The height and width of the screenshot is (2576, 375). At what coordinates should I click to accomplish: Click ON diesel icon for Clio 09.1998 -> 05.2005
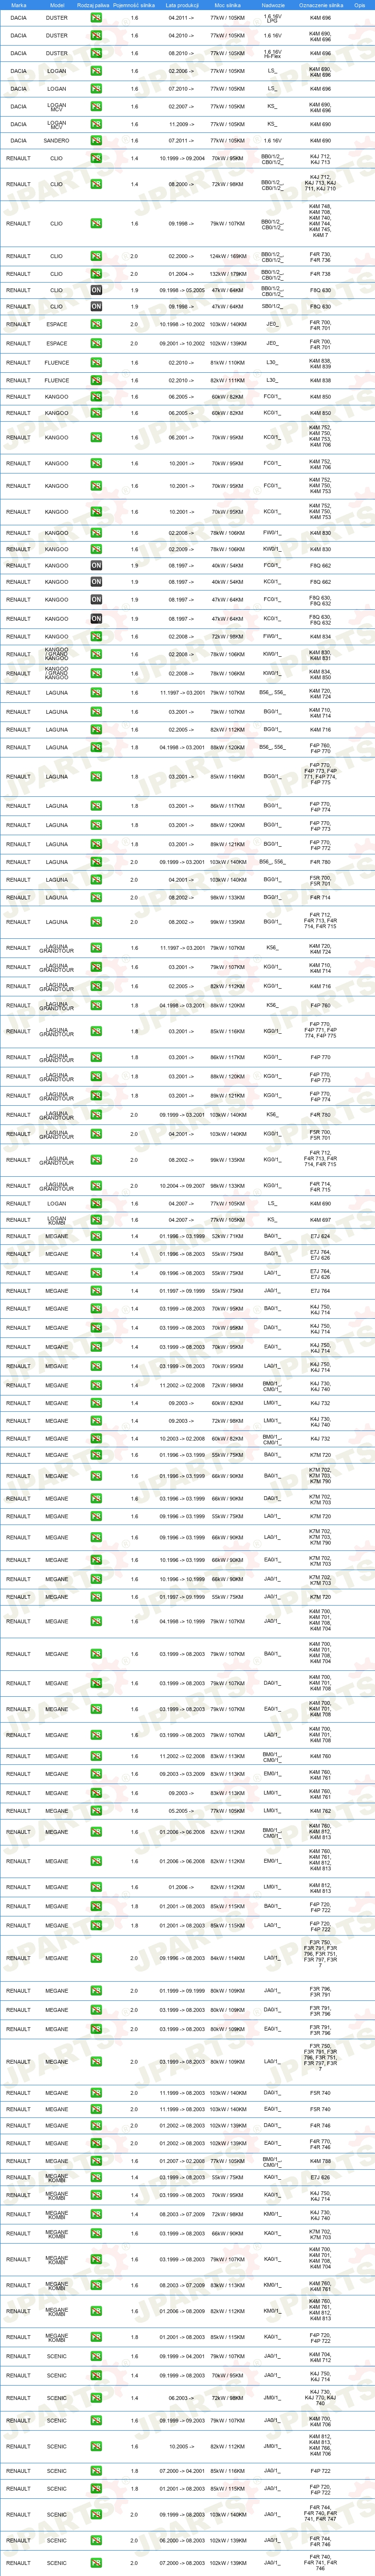pyautogui.click(x=96, y=290)
